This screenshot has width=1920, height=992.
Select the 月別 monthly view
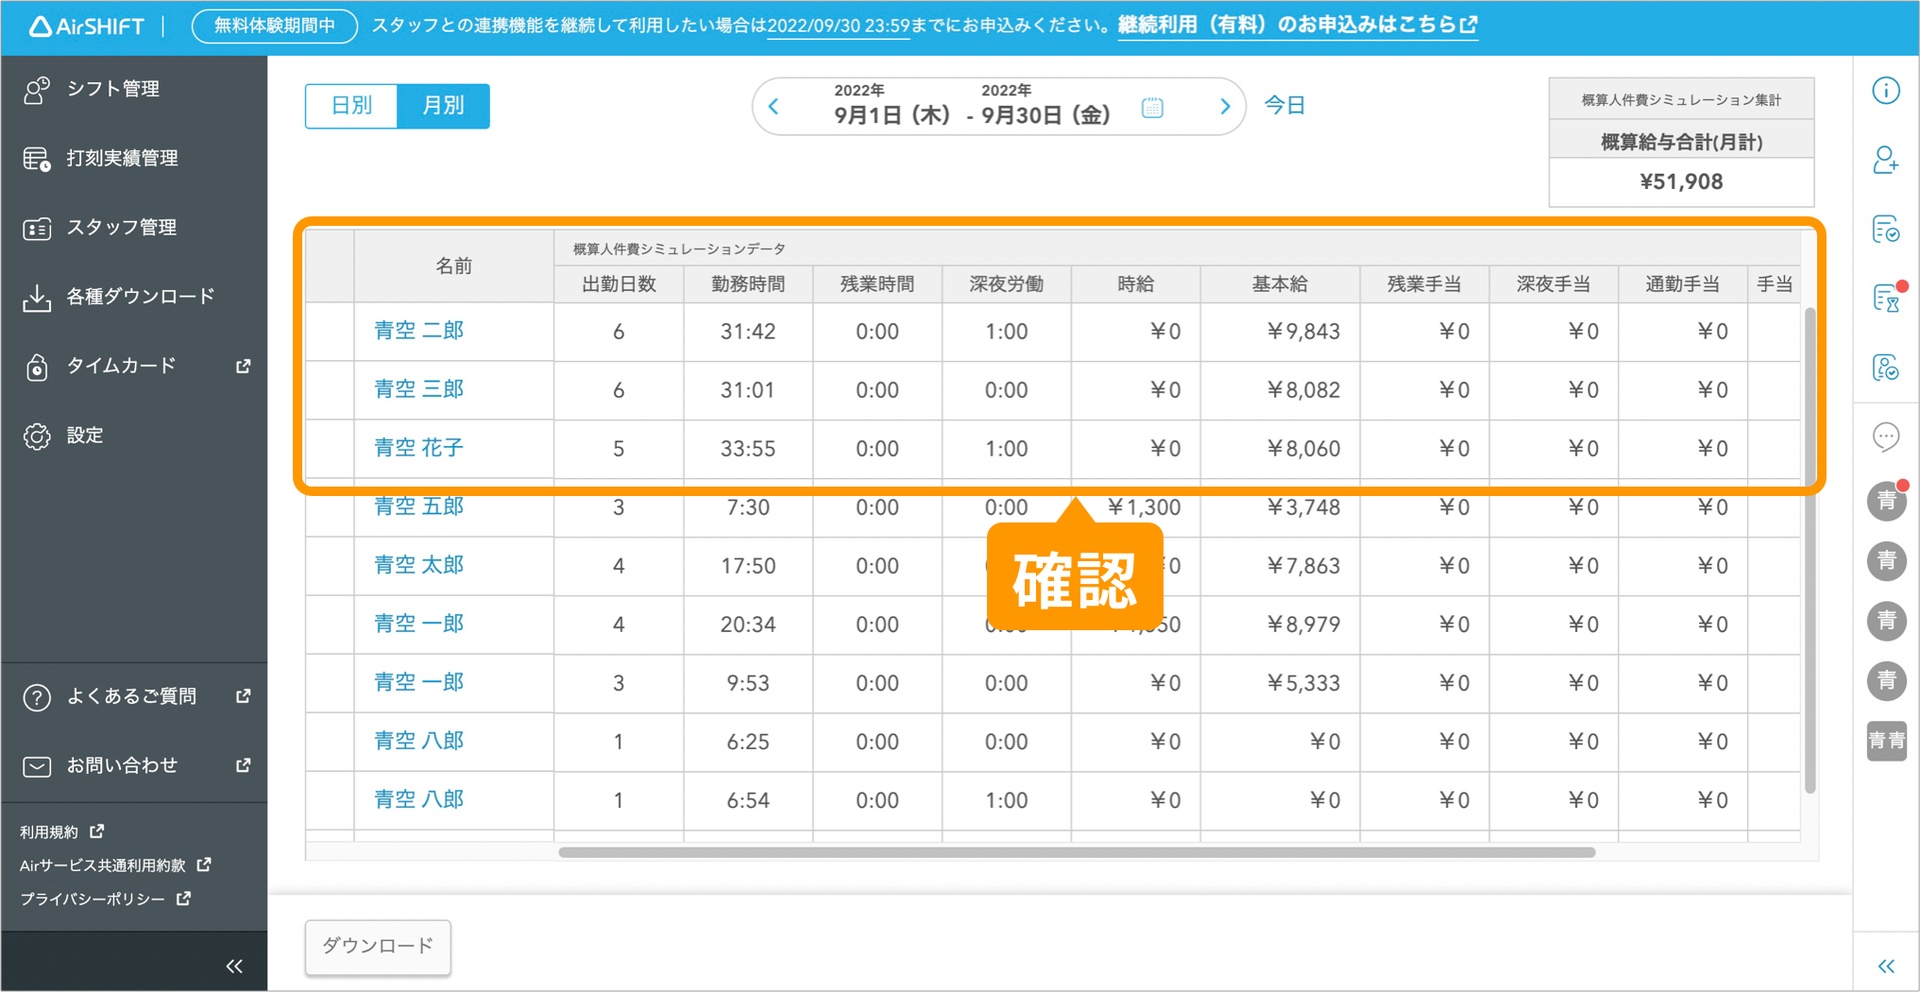(x=443, y=106)
